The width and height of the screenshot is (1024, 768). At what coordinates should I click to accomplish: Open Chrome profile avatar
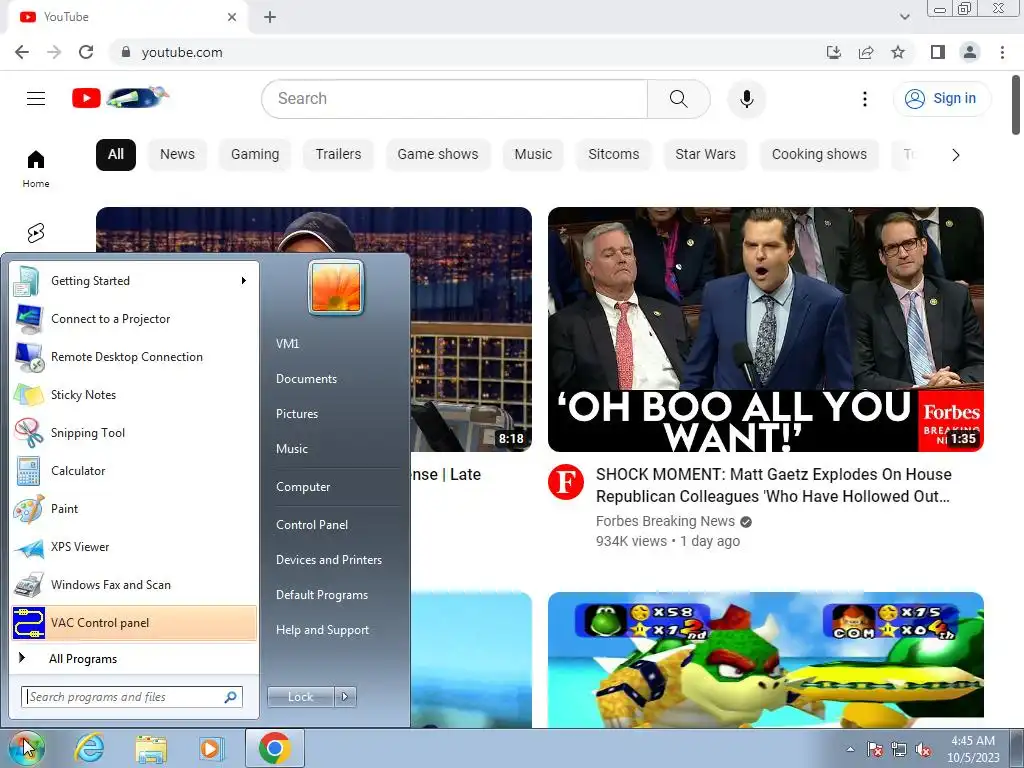(x=970, y=52)
